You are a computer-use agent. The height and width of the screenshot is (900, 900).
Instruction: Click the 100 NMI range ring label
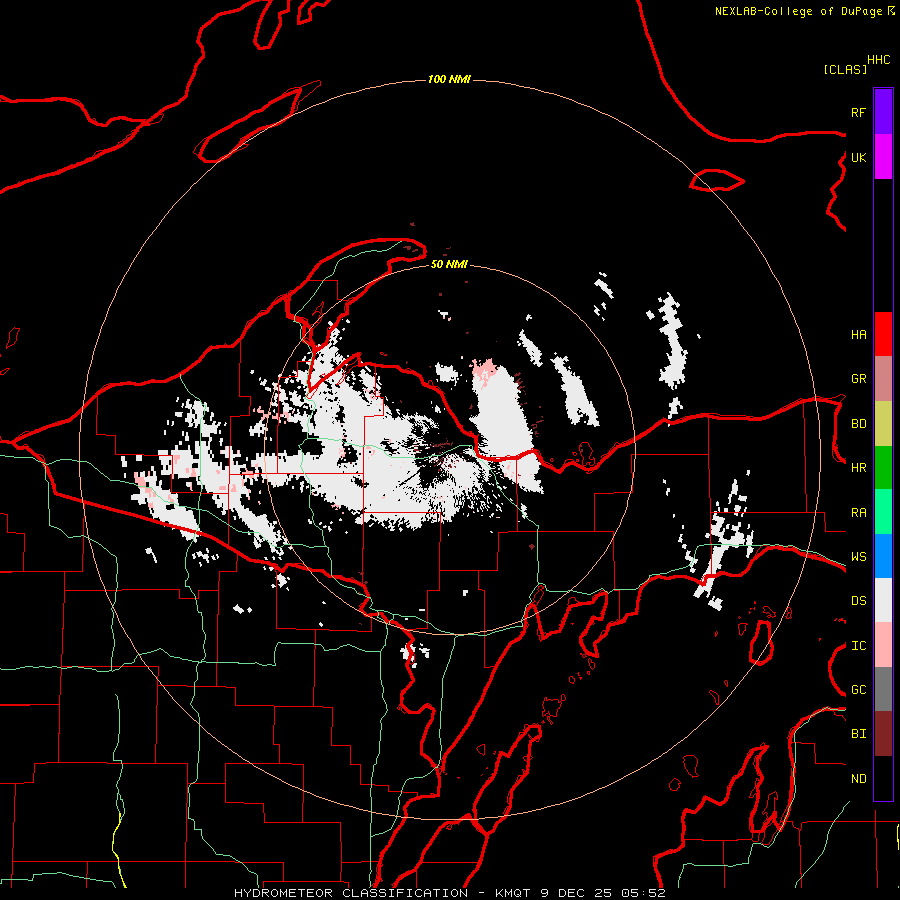click(449, 79)
